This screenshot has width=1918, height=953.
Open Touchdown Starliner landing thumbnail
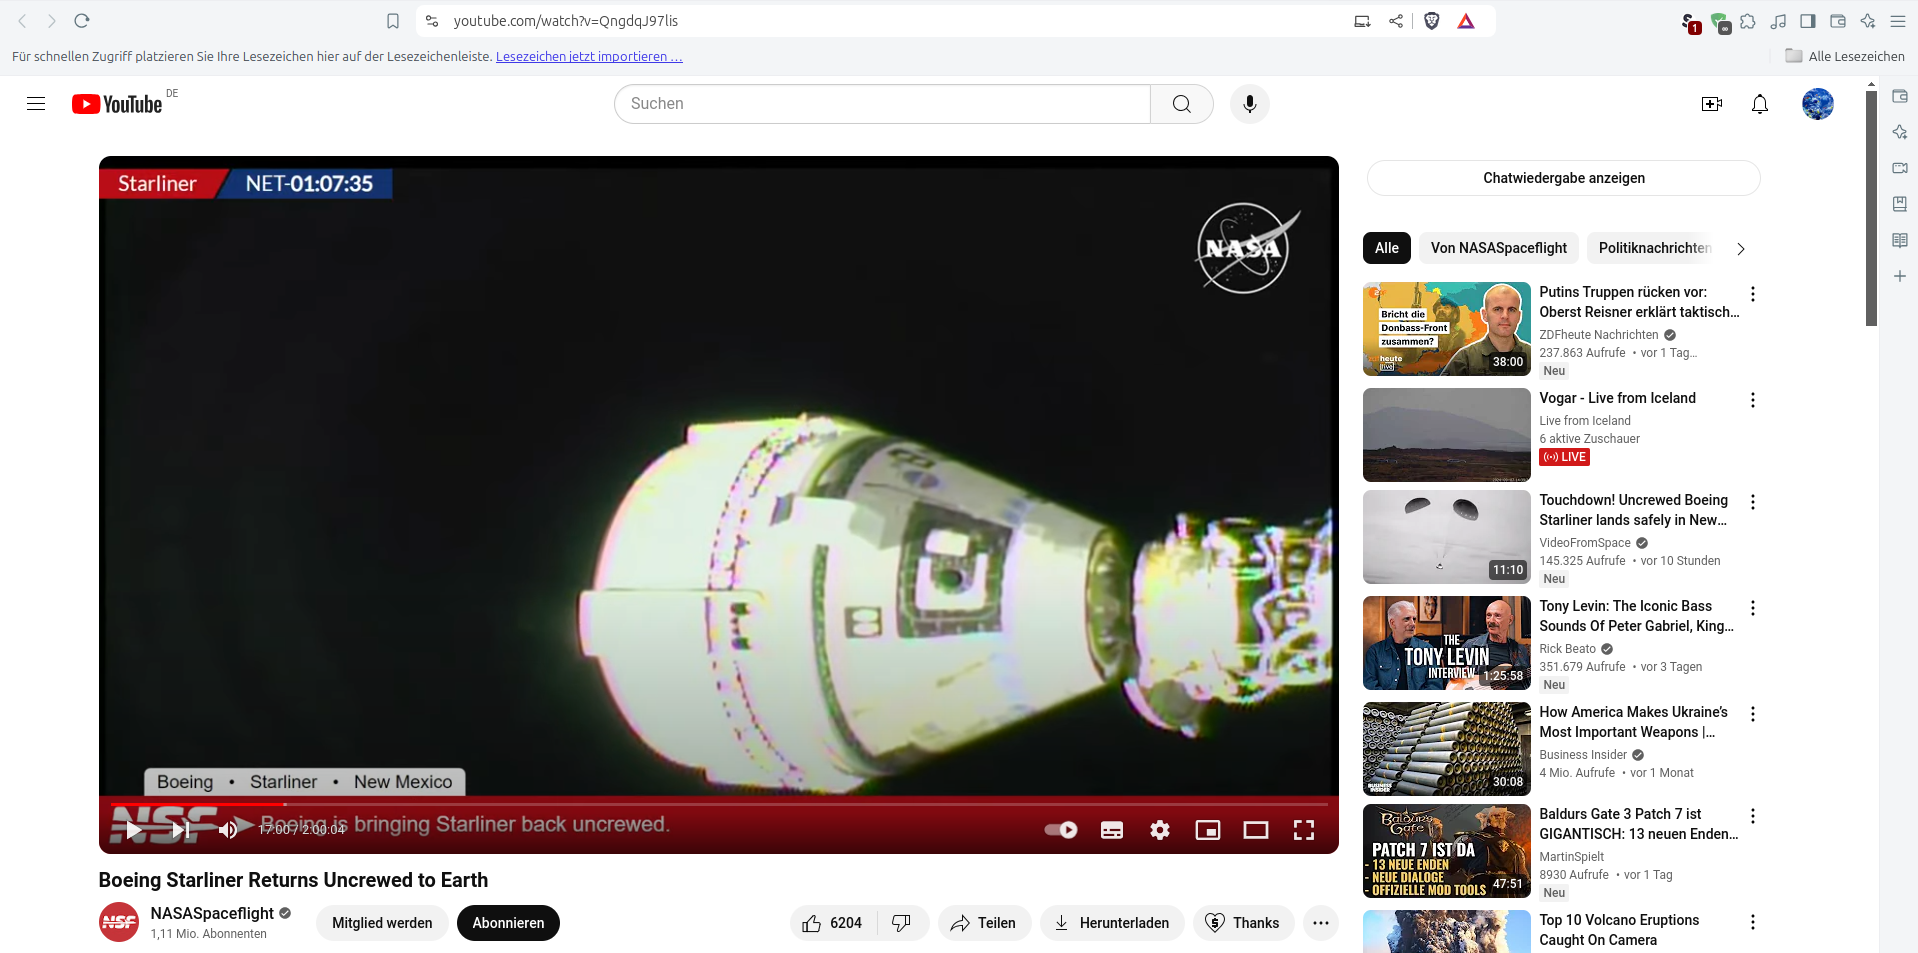[1446, 537]
